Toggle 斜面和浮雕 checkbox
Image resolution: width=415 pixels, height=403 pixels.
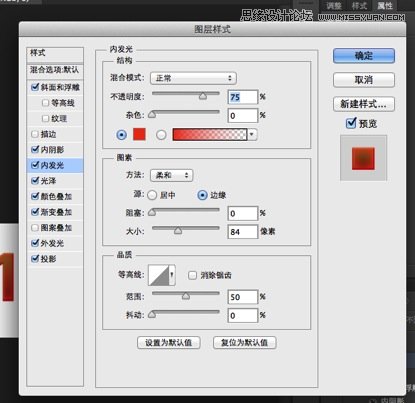[35, 87]
